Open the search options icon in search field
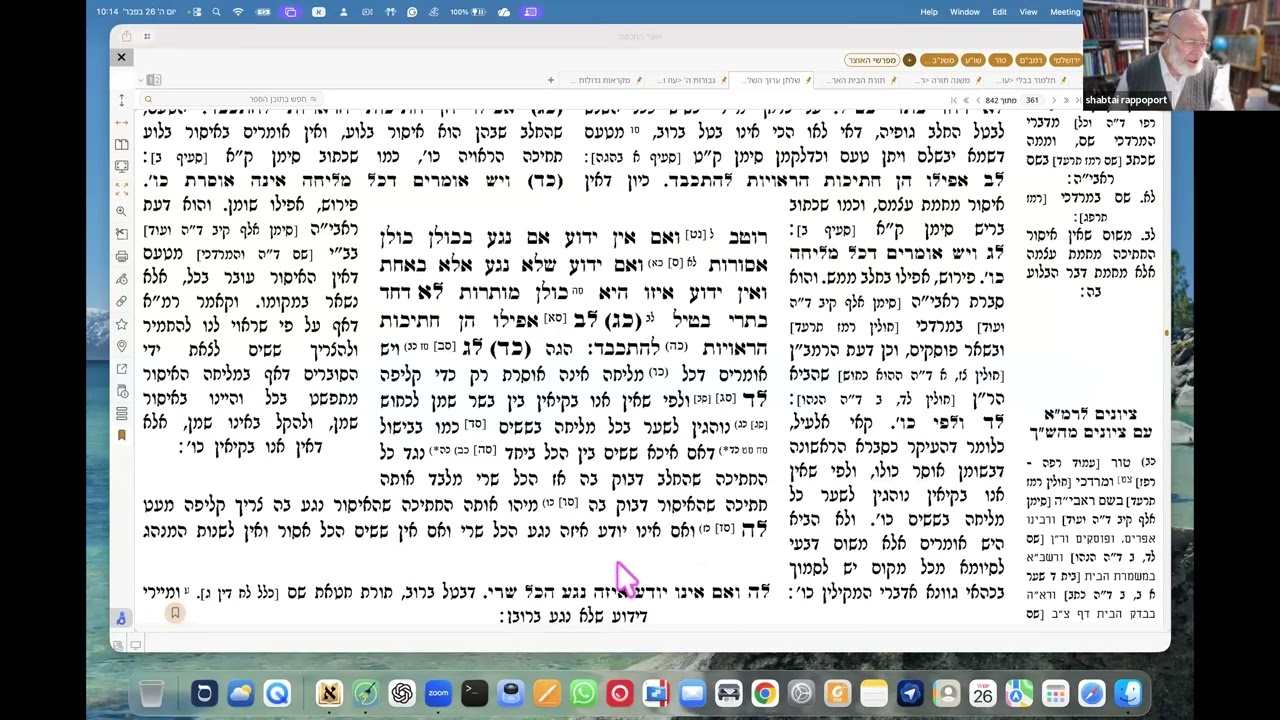The image size is (1280, 720). [x=313, y=99]
